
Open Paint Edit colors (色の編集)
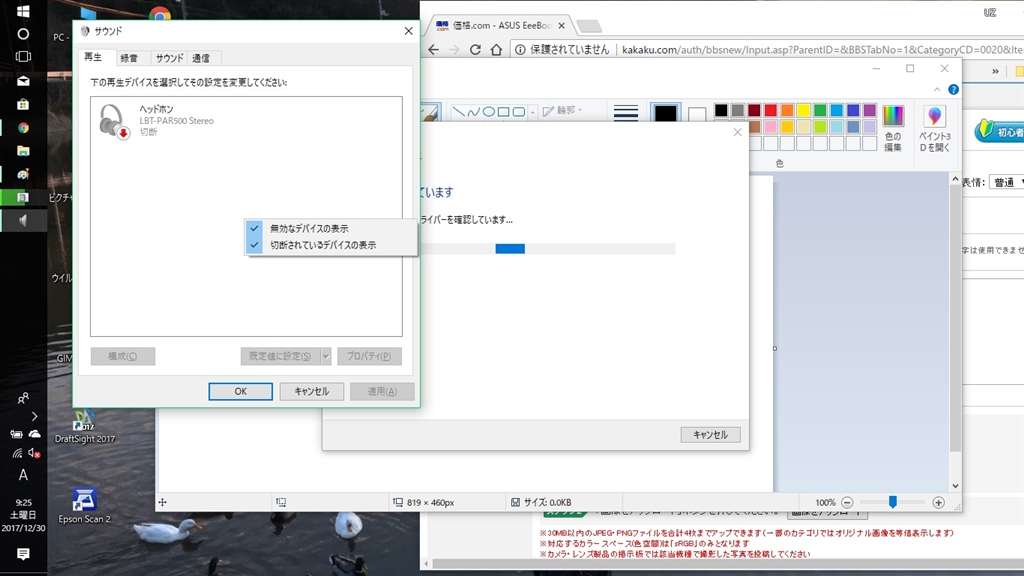coord(893,128)
